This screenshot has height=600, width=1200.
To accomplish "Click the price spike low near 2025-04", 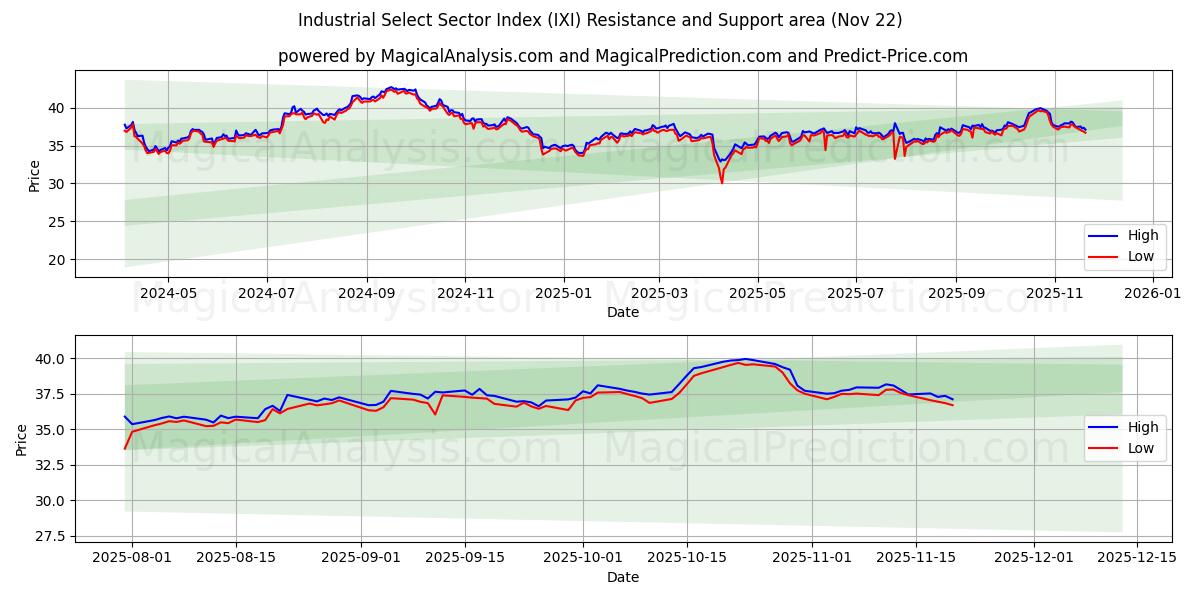I will 722,181.
